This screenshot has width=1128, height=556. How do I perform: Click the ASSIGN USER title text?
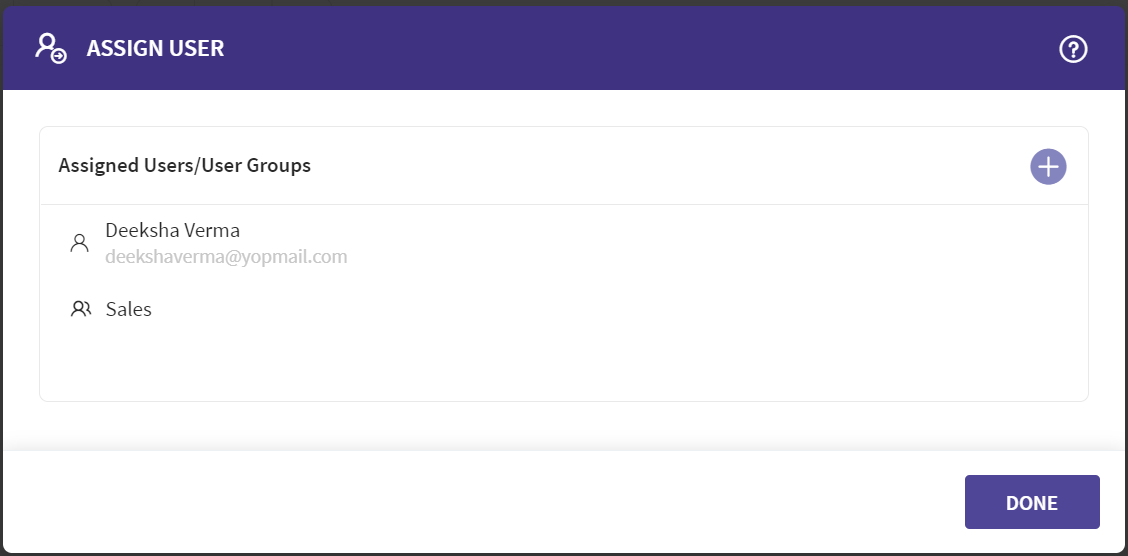155,48
